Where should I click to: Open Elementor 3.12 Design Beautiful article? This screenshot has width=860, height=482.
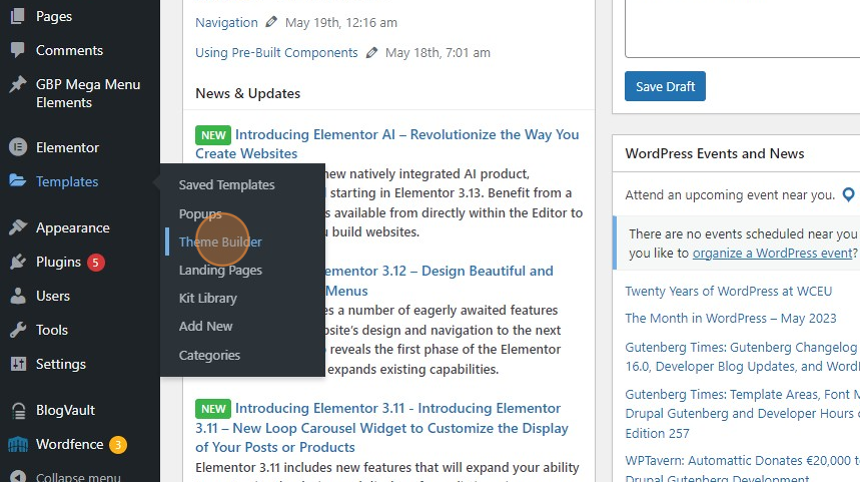(439, 281)
